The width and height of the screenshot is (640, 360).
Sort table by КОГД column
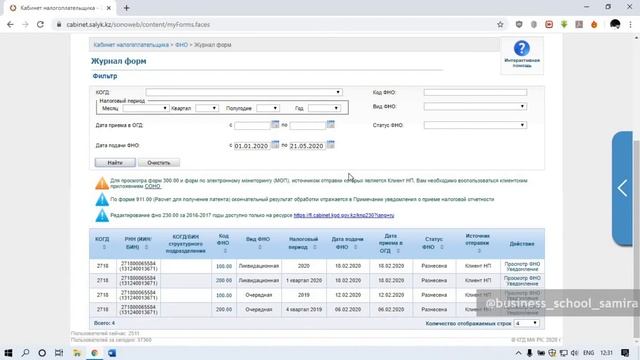[104, 247]
